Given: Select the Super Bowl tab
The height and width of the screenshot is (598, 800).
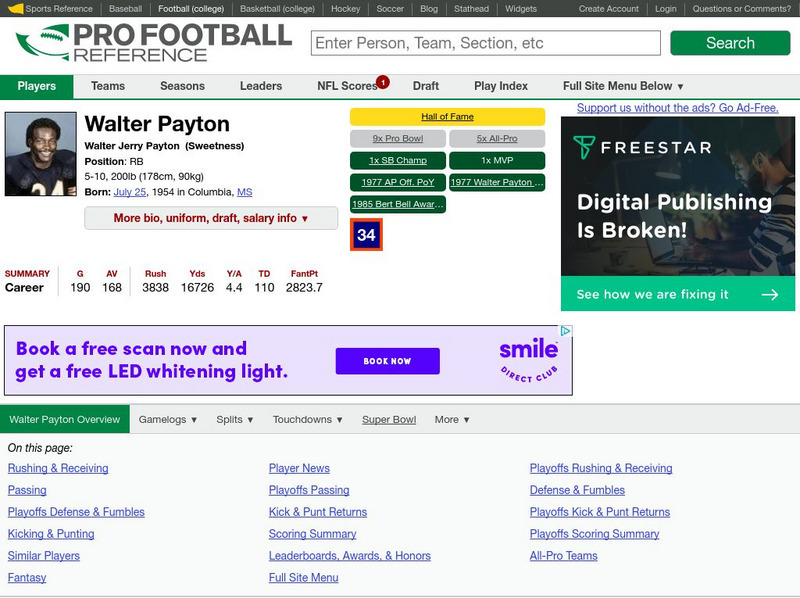Looking at the screenshot, I should (389, 419).
